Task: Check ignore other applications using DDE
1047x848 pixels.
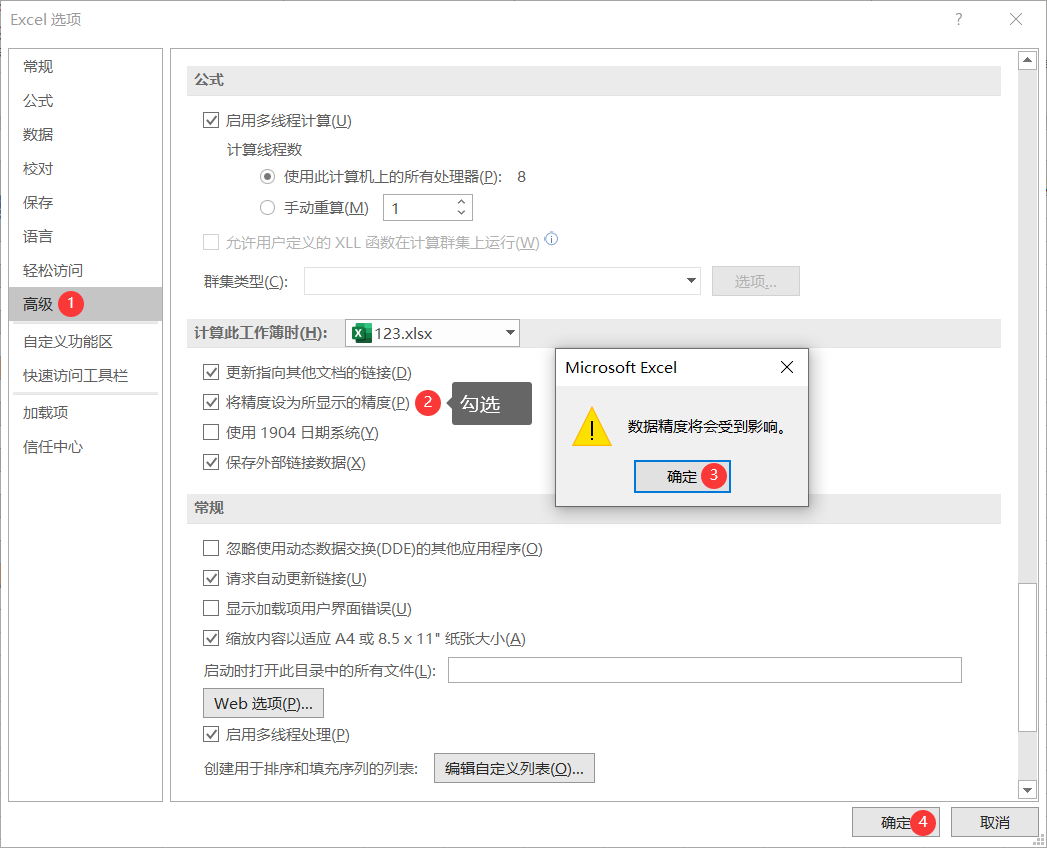Action: point(211,548)
